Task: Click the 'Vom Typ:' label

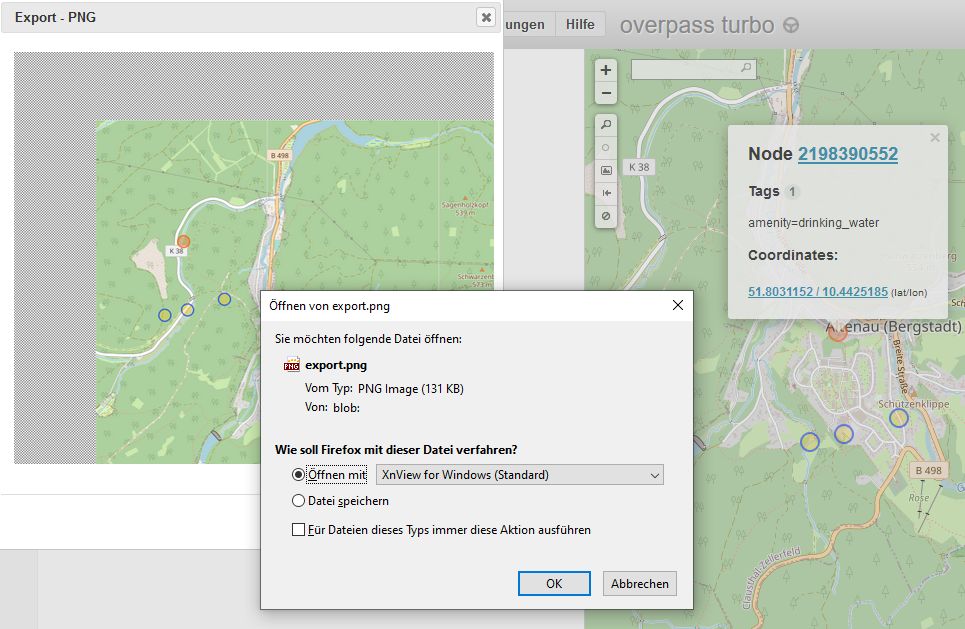Action: 329,389
